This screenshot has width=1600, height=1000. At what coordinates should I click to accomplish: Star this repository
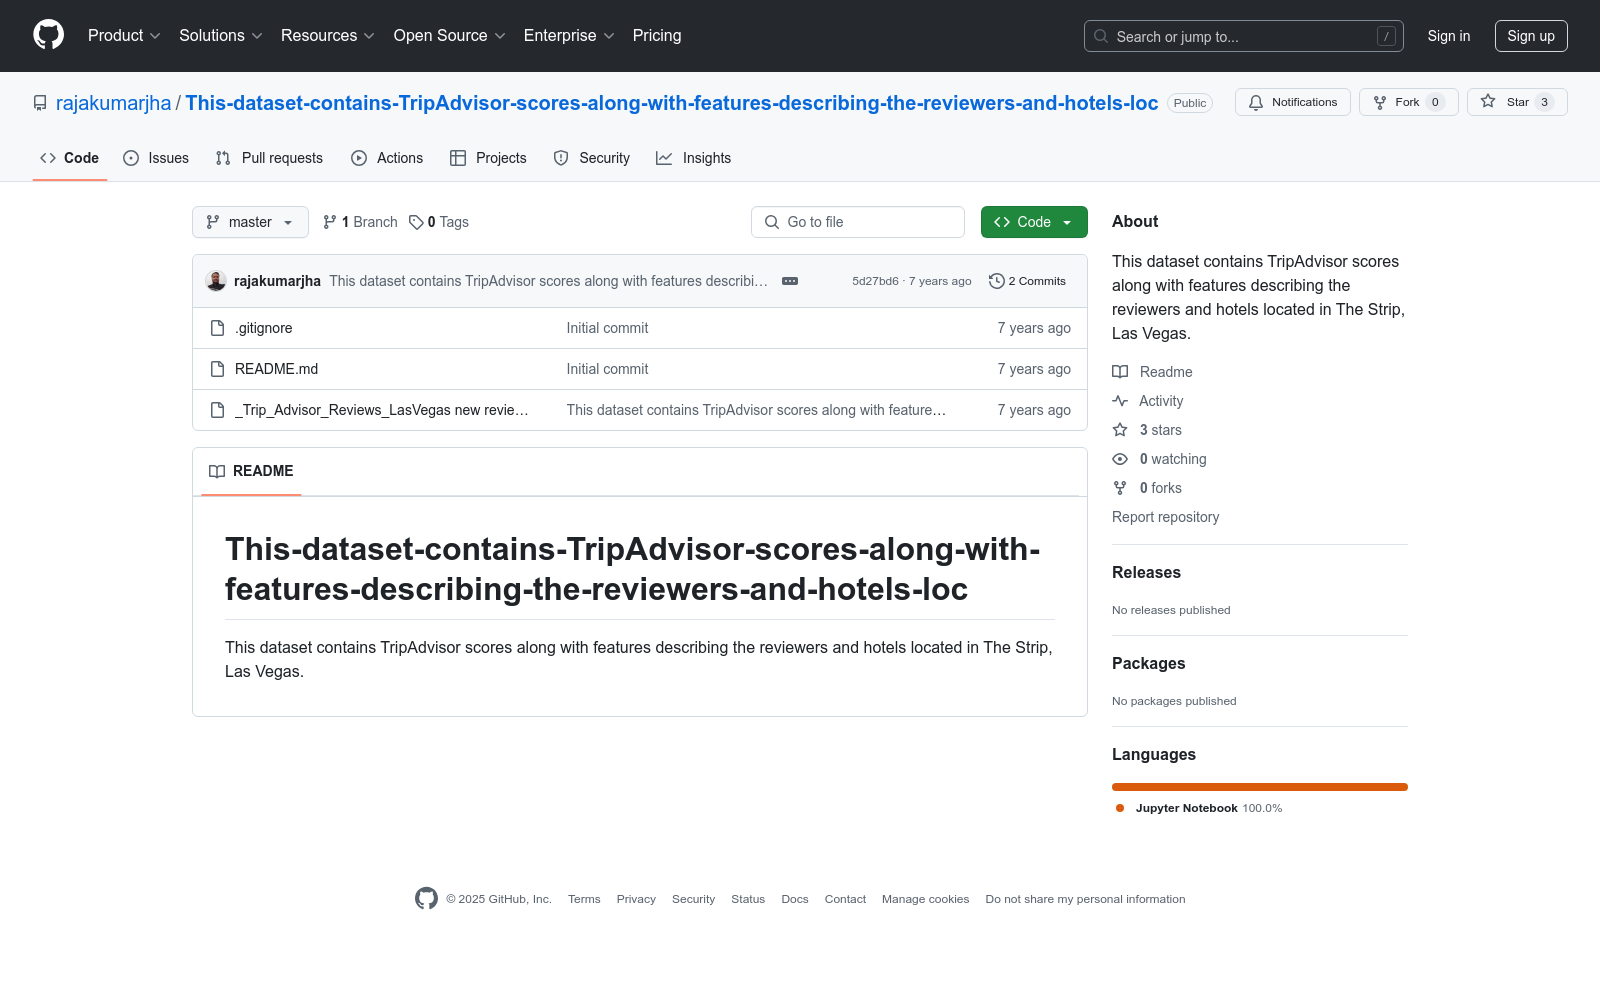pyautogui.click(x=1517, y=102)
